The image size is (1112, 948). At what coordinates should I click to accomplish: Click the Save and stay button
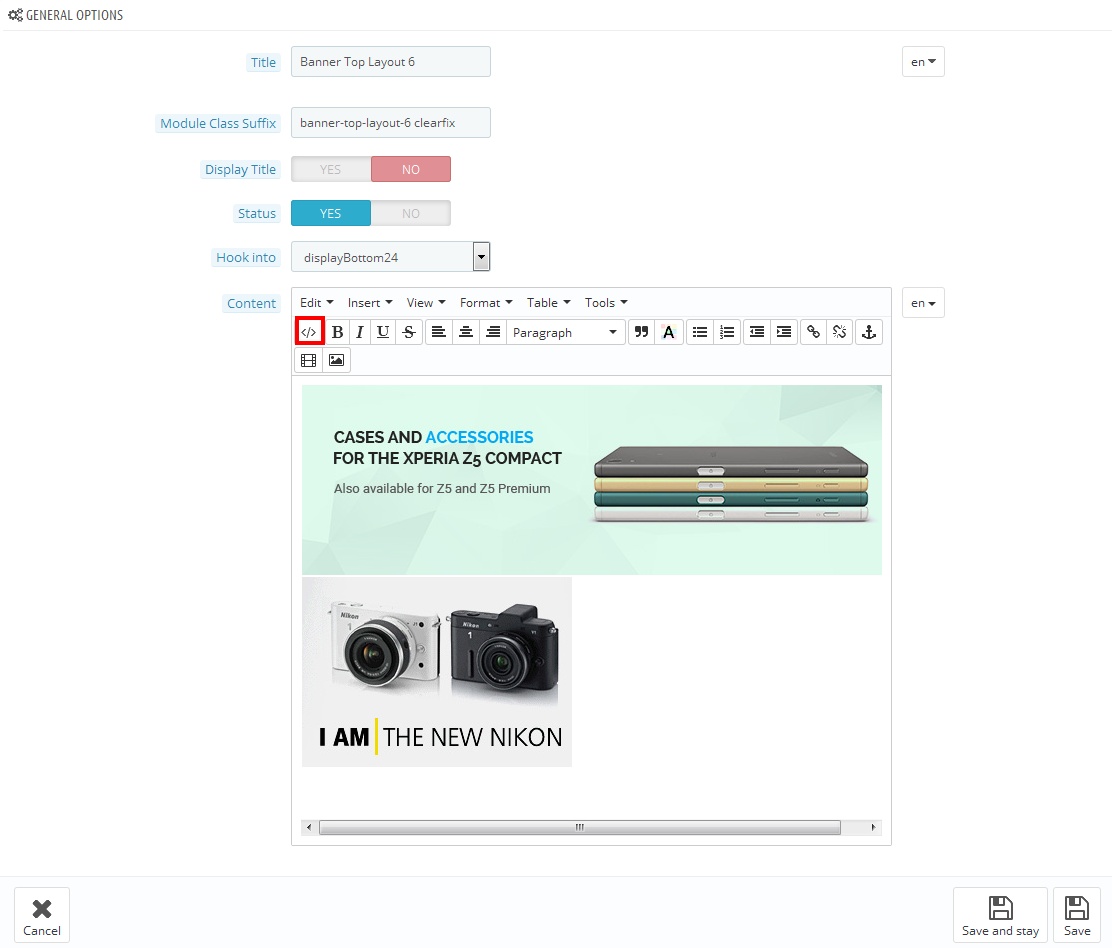tap(1000, 915)
